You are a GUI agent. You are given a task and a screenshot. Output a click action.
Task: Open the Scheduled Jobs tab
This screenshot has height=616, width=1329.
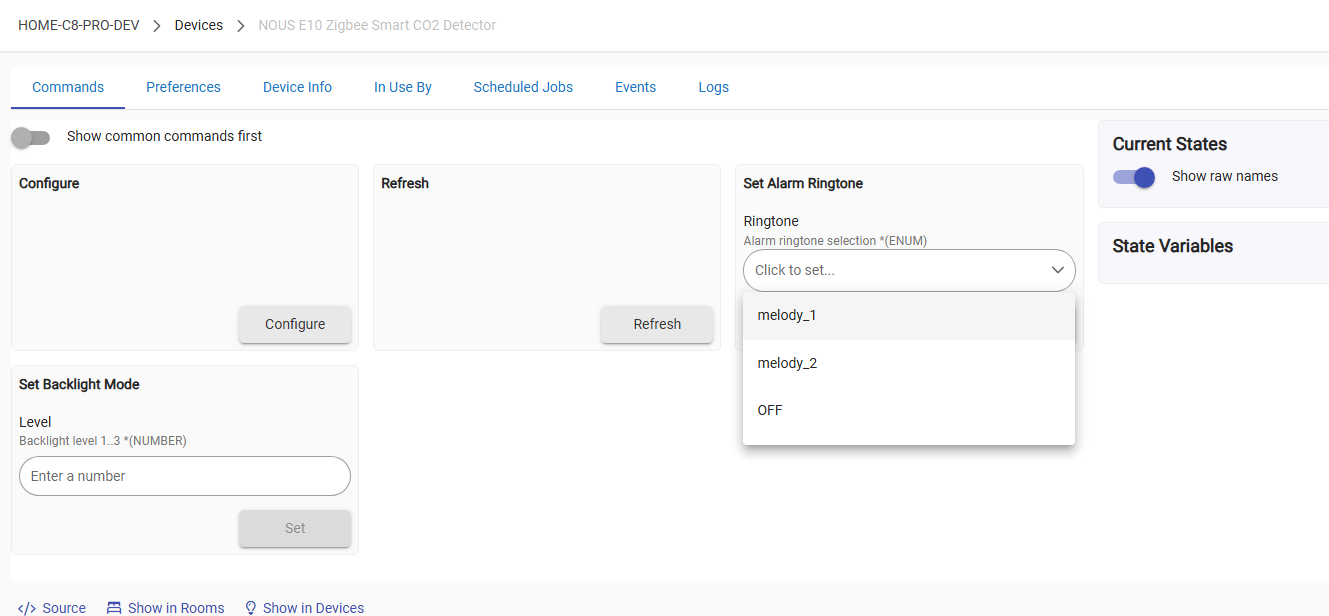click(x=523, y=87)
